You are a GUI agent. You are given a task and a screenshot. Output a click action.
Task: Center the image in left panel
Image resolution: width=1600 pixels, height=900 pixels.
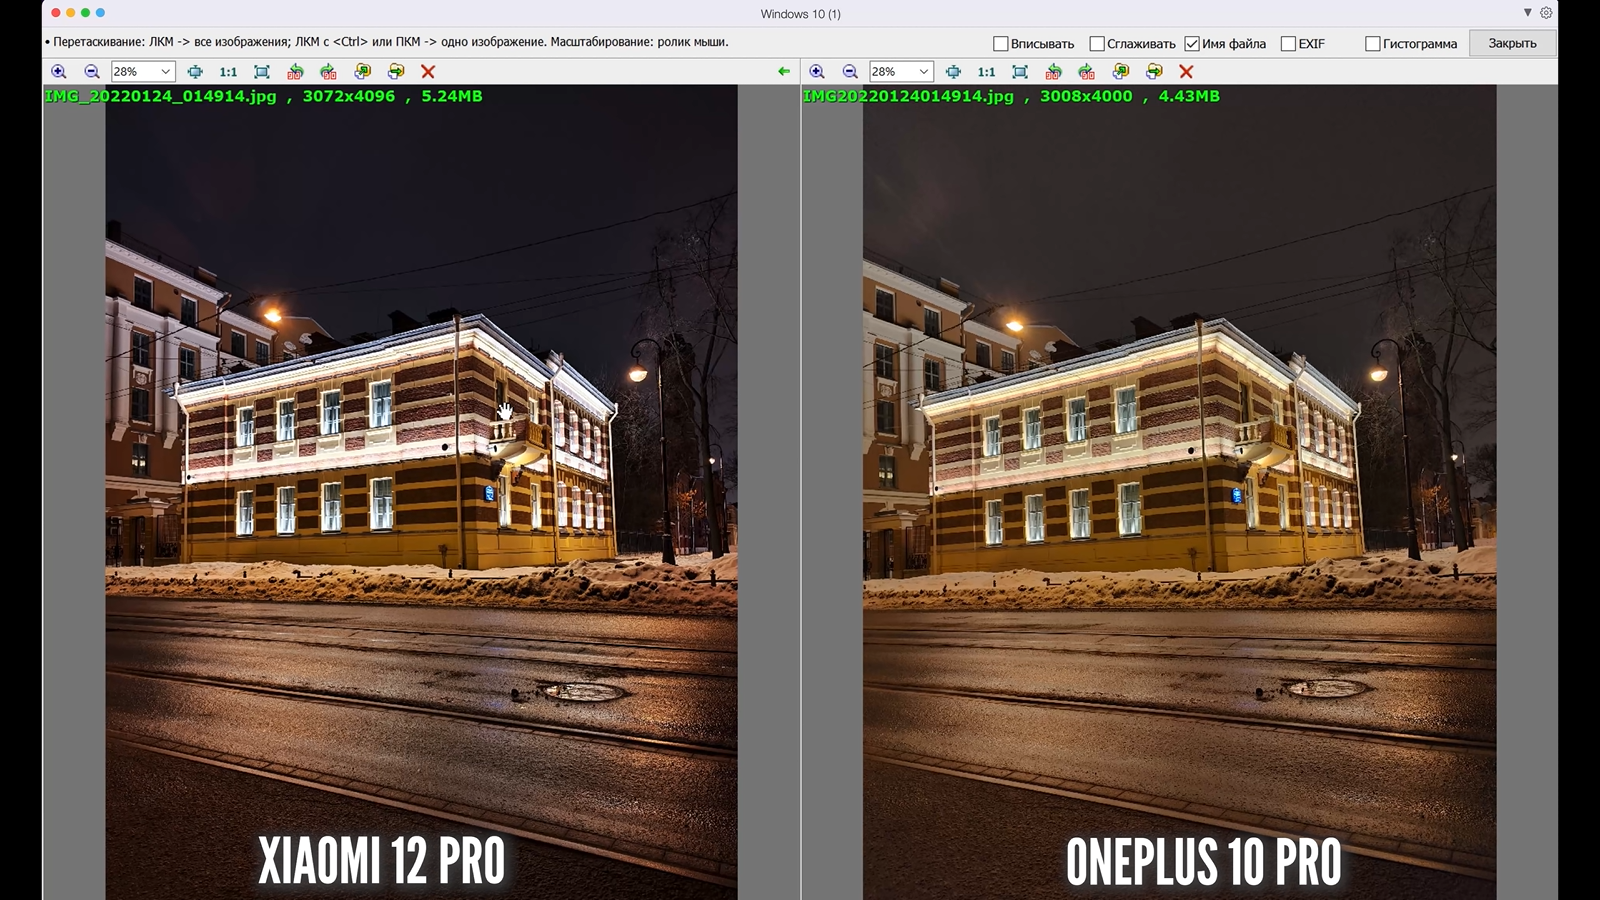[195, 72]
